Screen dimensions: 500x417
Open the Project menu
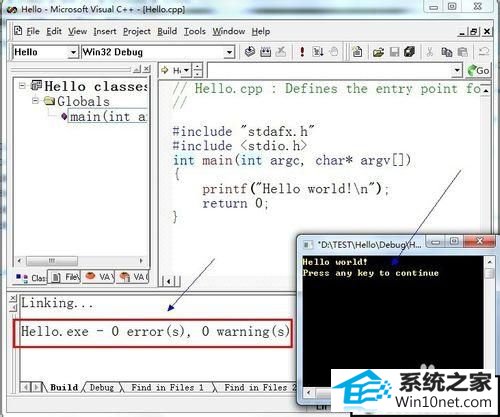(x=137, y=31)
